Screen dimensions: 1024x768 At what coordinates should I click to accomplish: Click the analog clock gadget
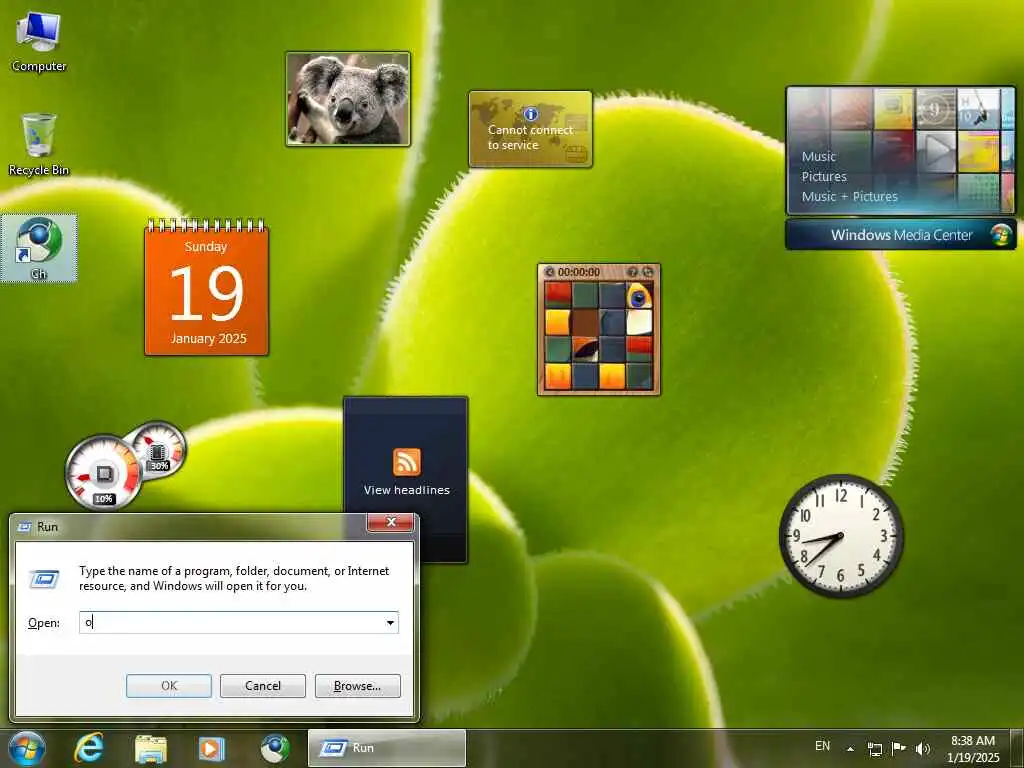click(841, 536)
